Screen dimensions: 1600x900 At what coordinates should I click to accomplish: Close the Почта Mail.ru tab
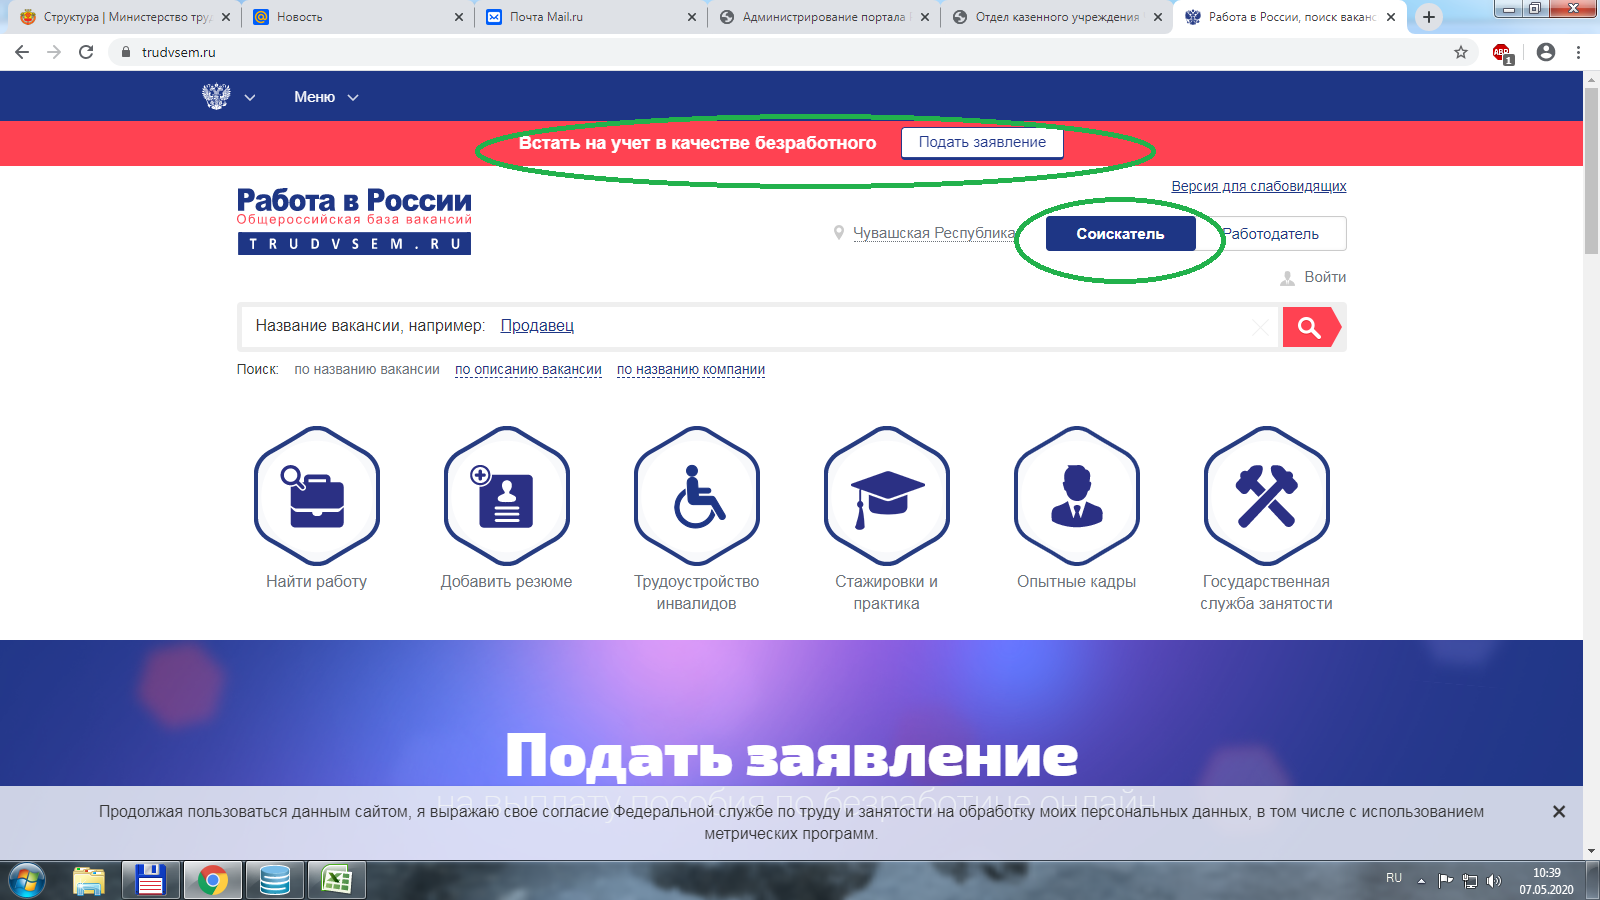point(692,17)
